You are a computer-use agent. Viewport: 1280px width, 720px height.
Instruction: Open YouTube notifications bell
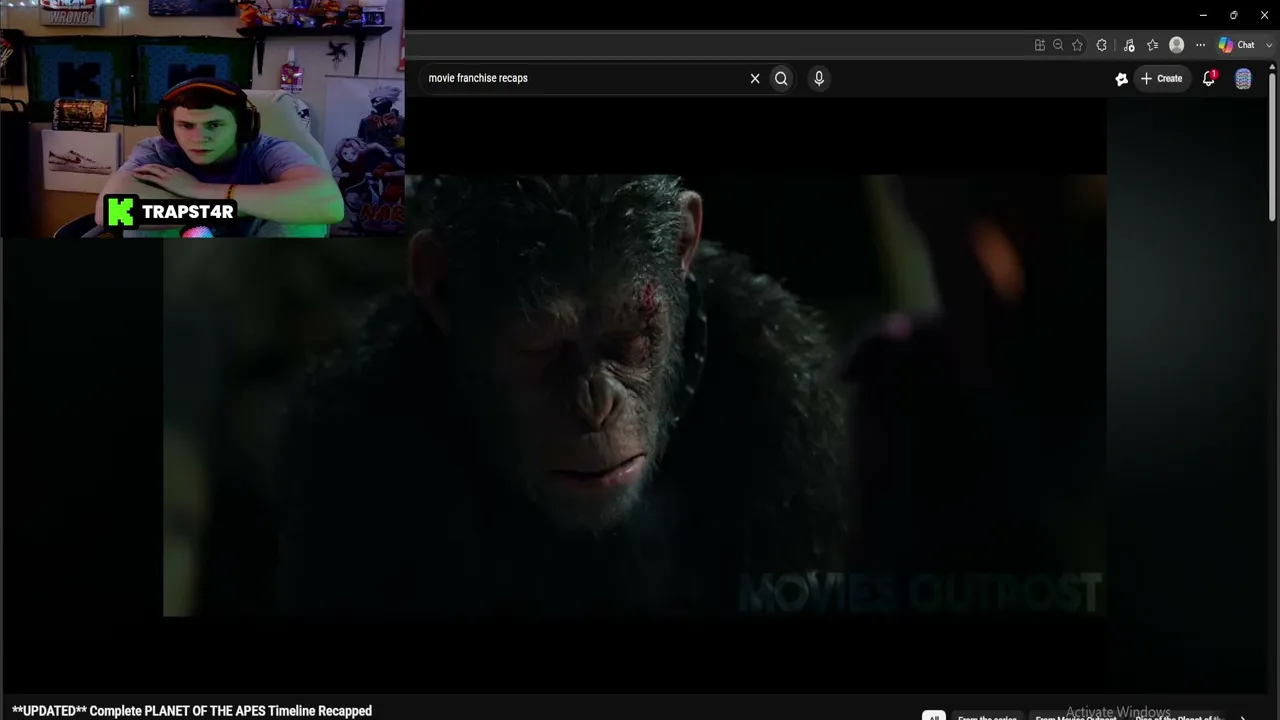coord(1209,79)
